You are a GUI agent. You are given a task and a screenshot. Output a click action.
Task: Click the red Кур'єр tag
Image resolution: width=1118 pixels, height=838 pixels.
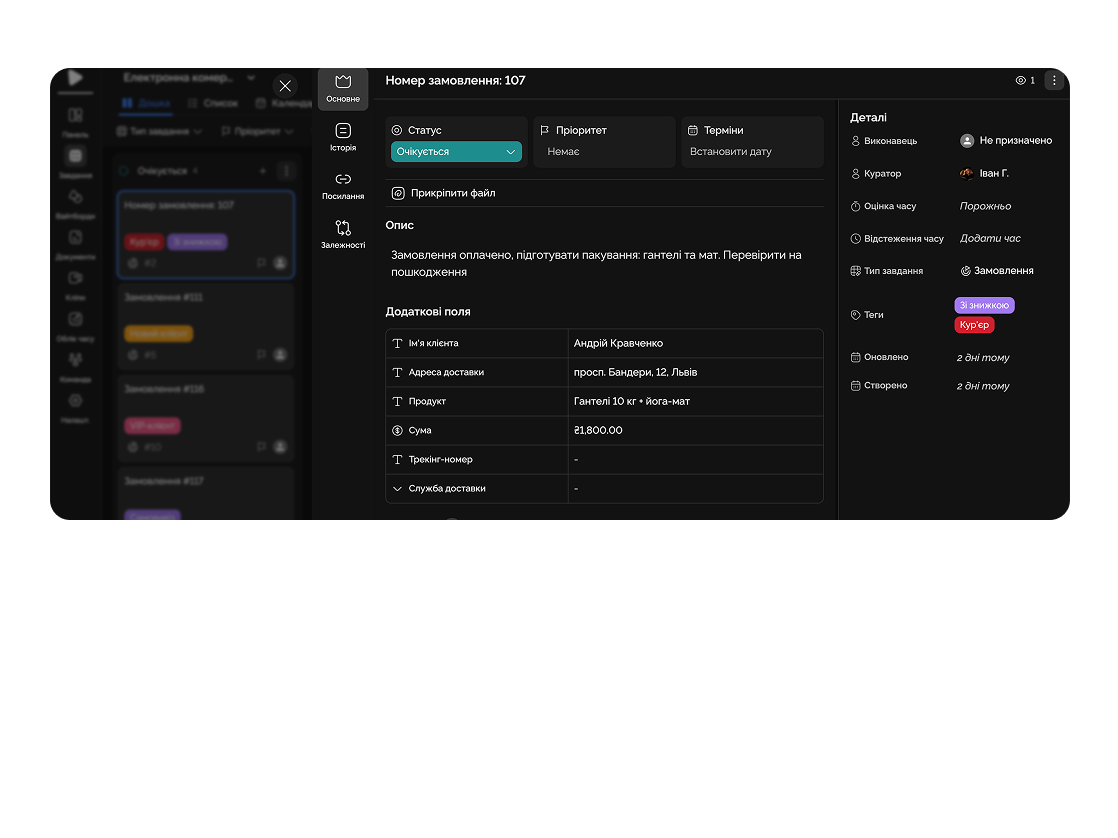click(x=974, y=325)
